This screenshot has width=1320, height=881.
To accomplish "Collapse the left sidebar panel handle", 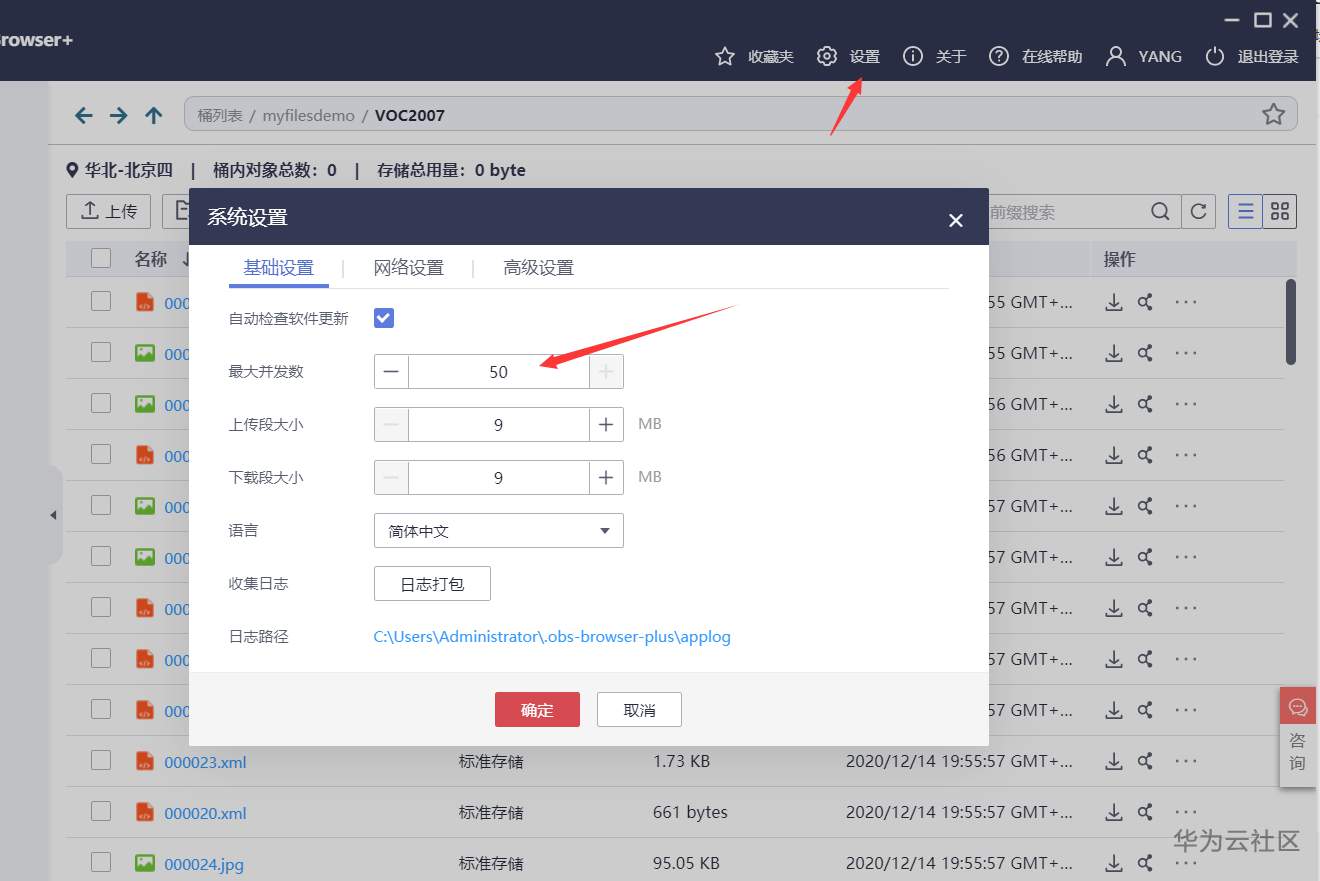I will point(53,515).
